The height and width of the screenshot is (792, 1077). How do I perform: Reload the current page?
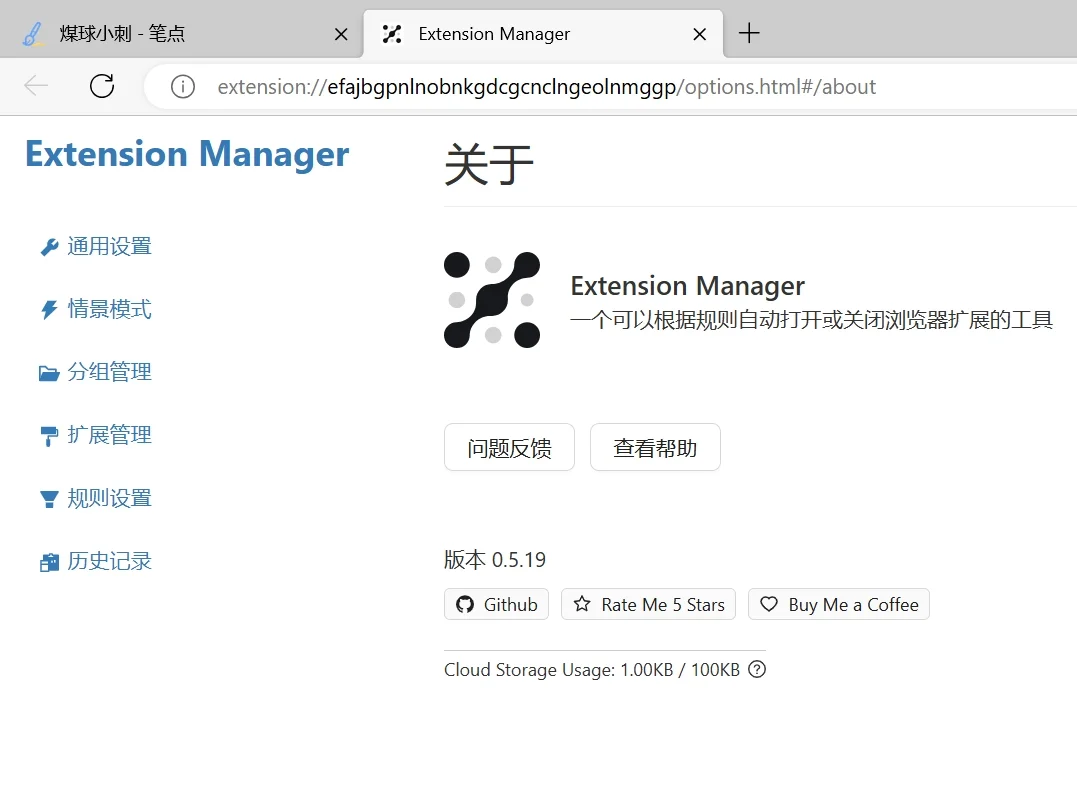(102, 87)
